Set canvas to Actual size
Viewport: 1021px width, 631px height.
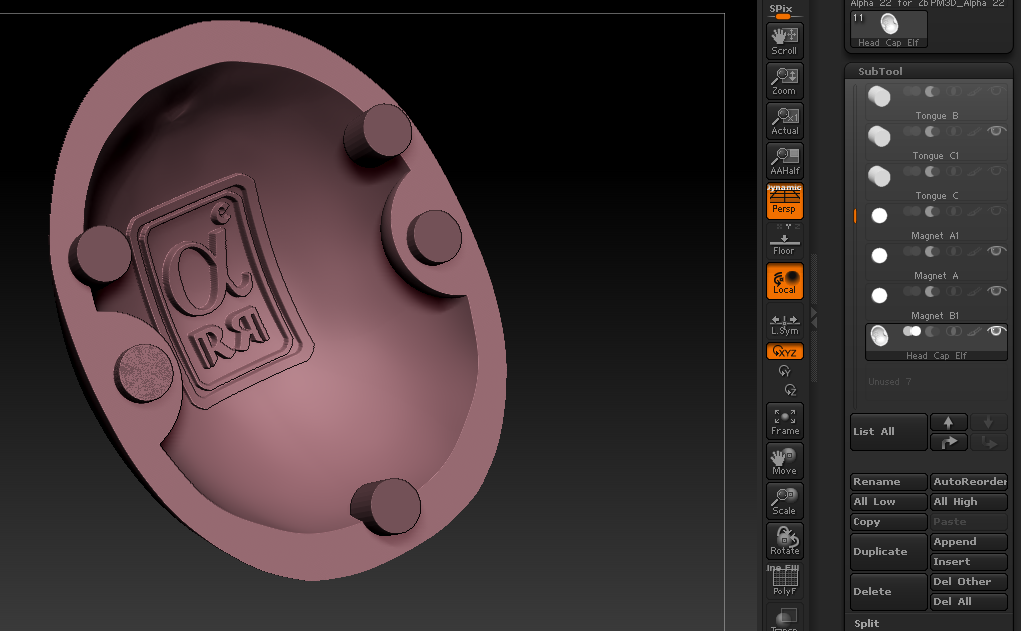pyautogui.click(x=785, y=121)
